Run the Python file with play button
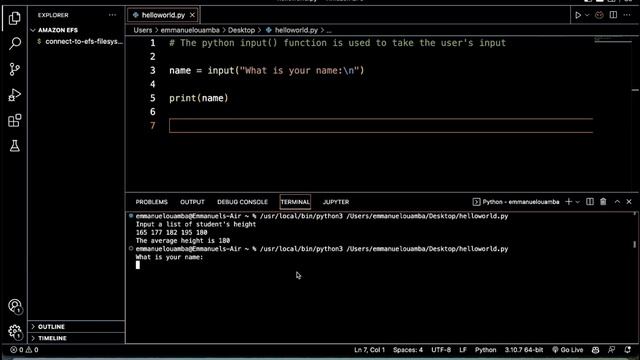Screen dimensions: 640x360 click(x=578, y=15)
